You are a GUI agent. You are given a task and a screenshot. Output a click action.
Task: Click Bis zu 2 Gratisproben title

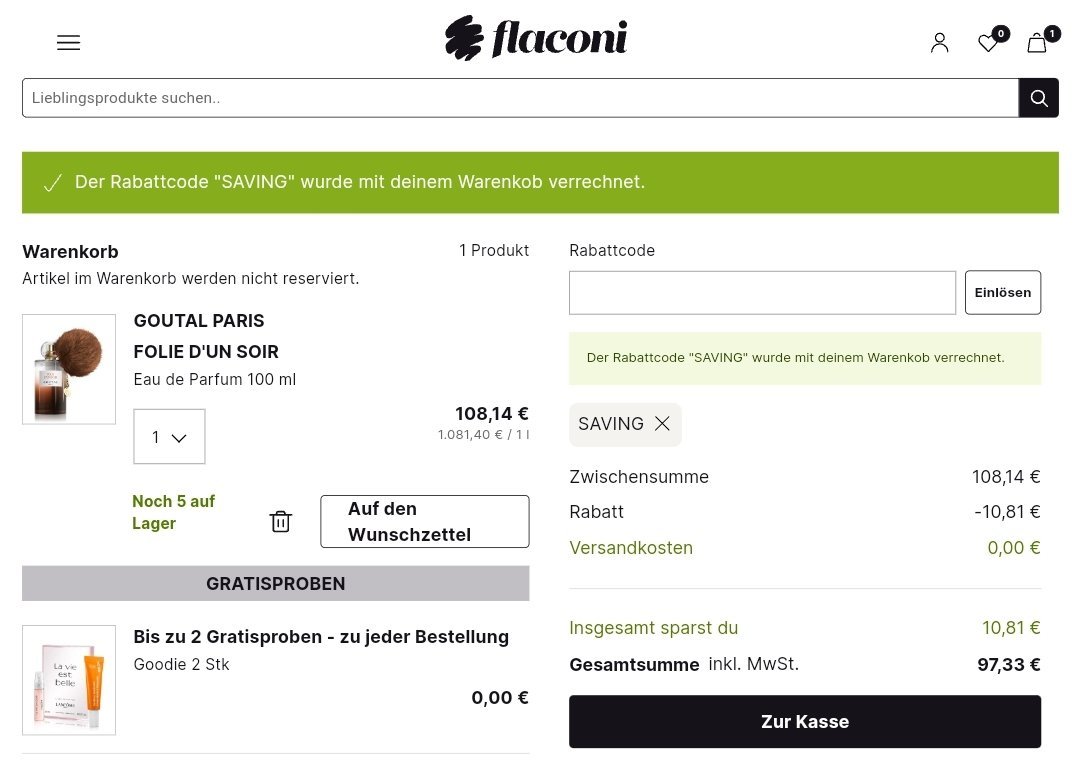tap(321, 637)
